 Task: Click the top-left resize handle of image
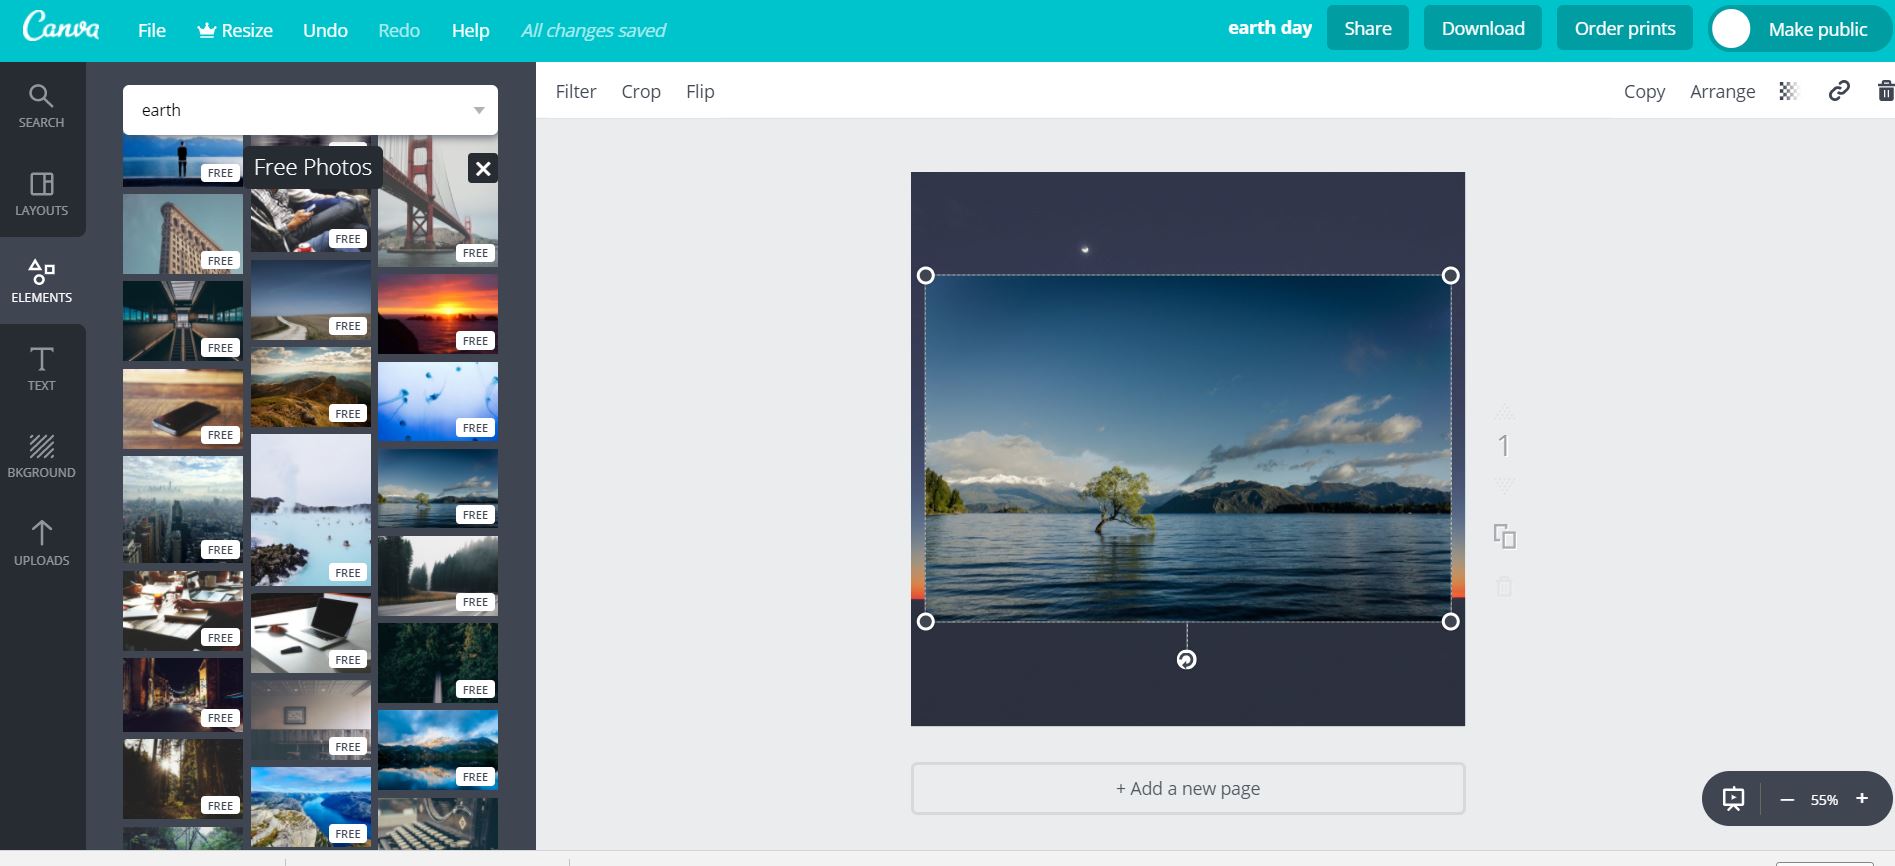coord(926,275)
